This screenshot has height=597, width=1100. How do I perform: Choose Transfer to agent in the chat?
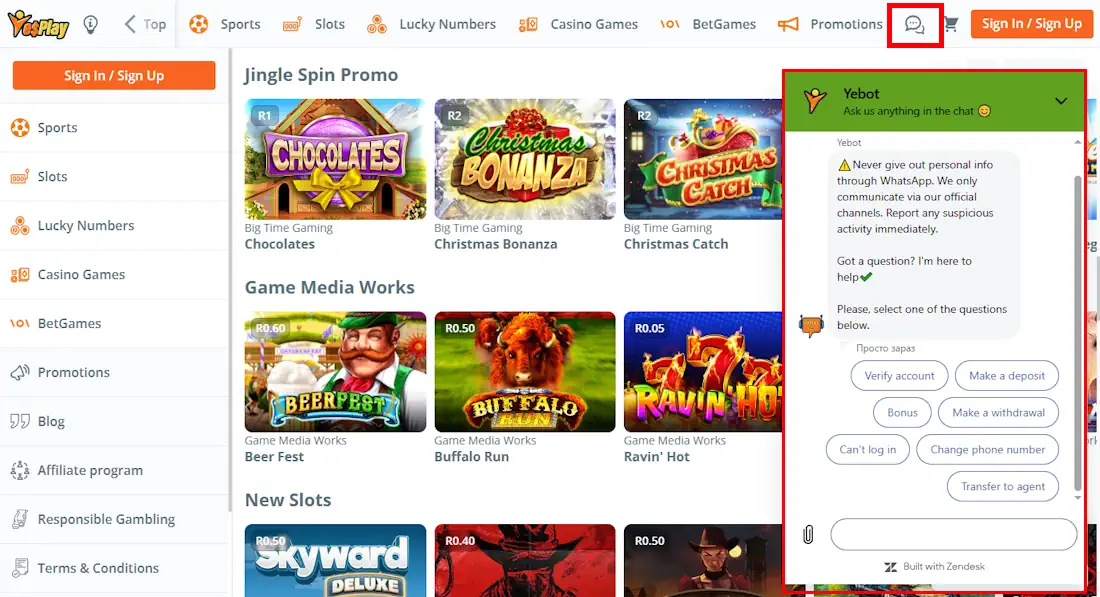click(x=1002, y=486)
